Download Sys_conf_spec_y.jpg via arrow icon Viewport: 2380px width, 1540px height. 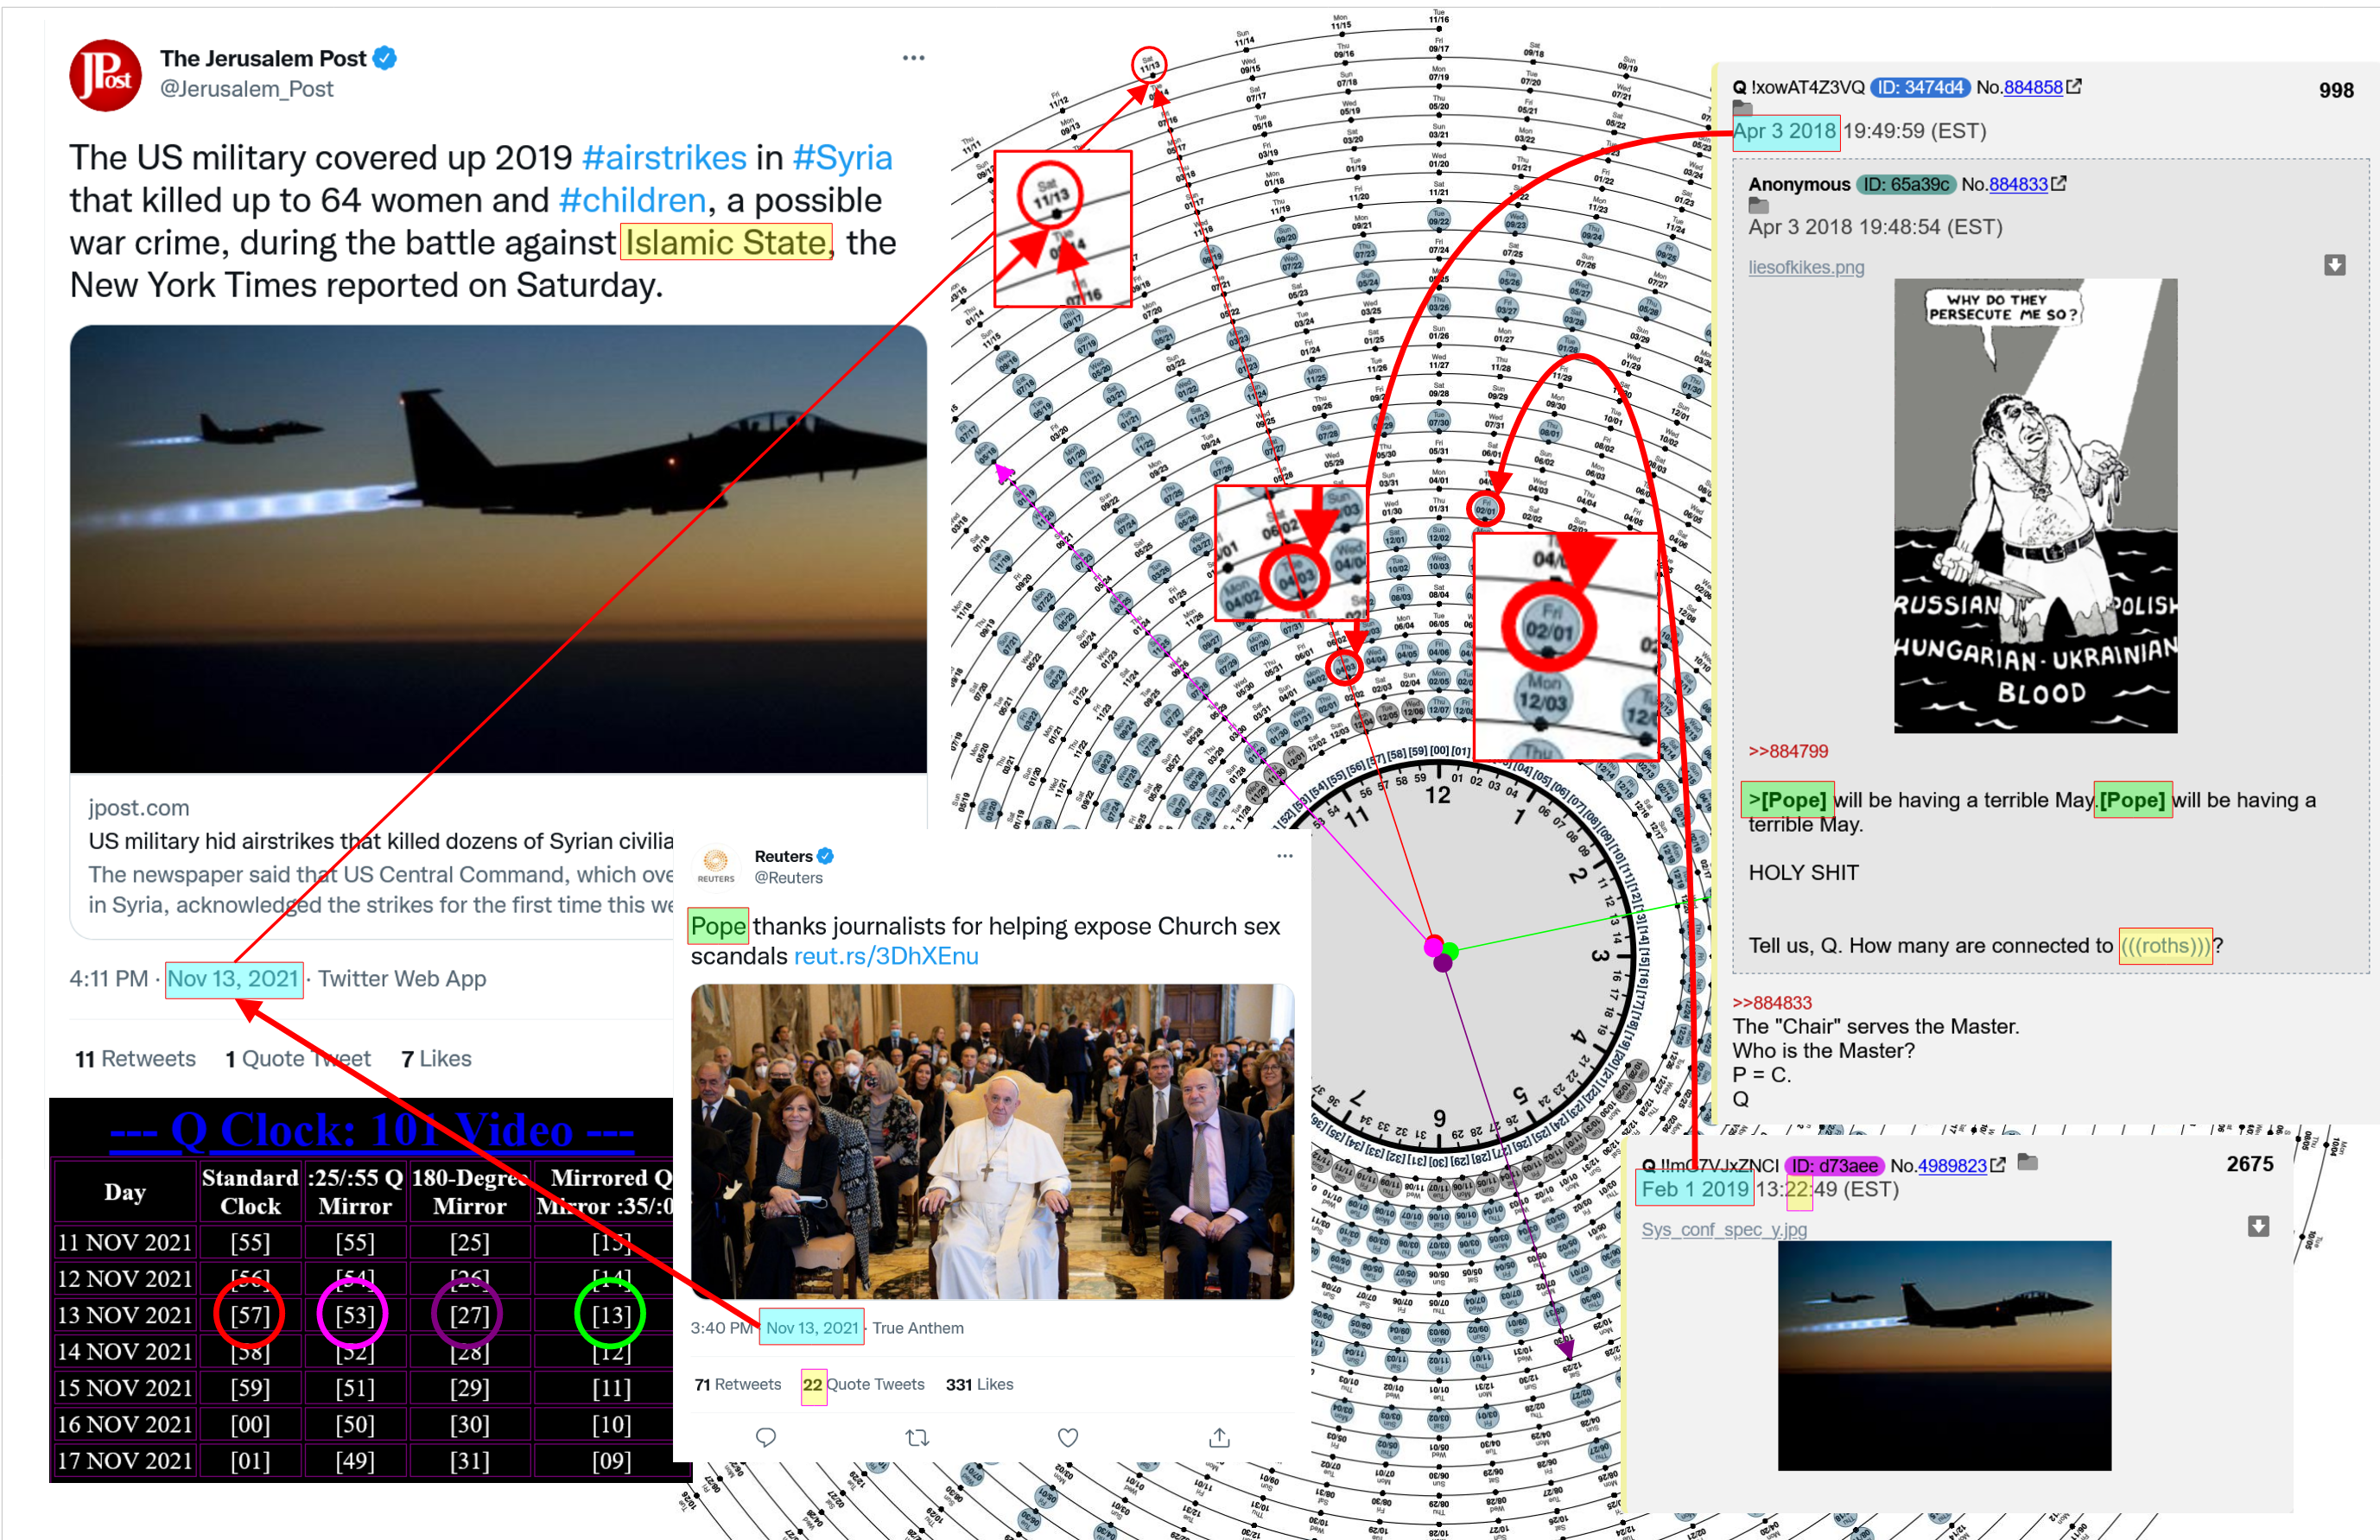2259,1226
